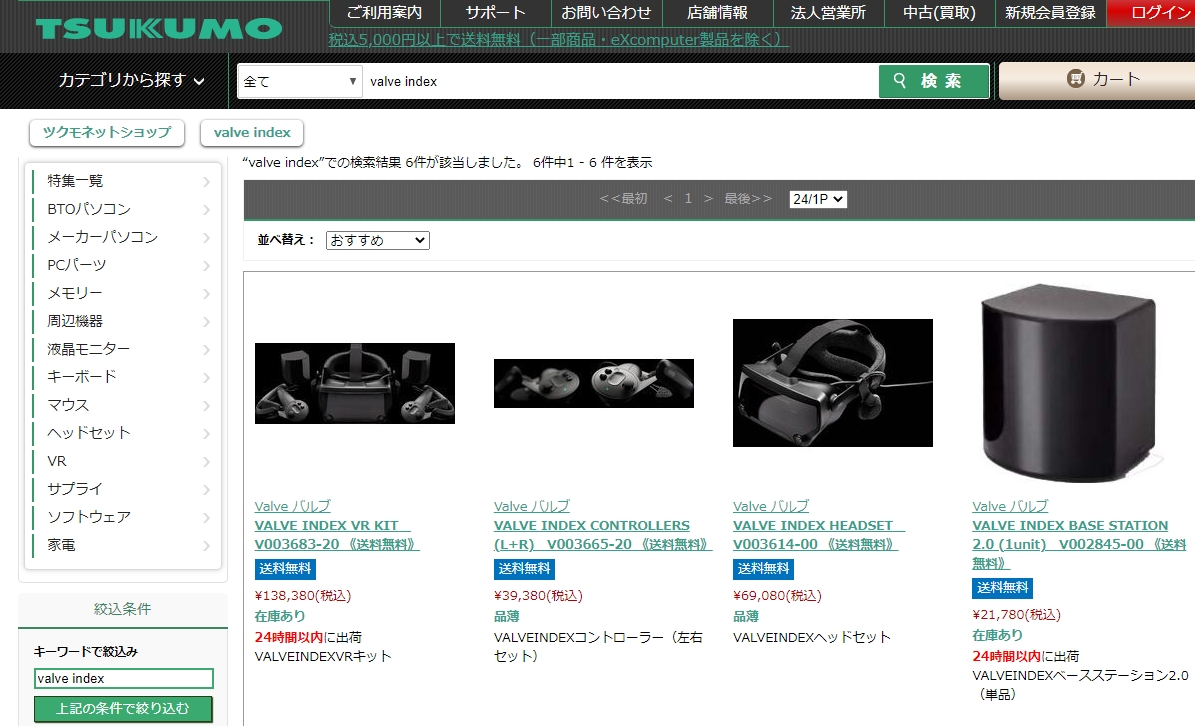
Task: Click the main search text field
Action: tap(620, 82)
